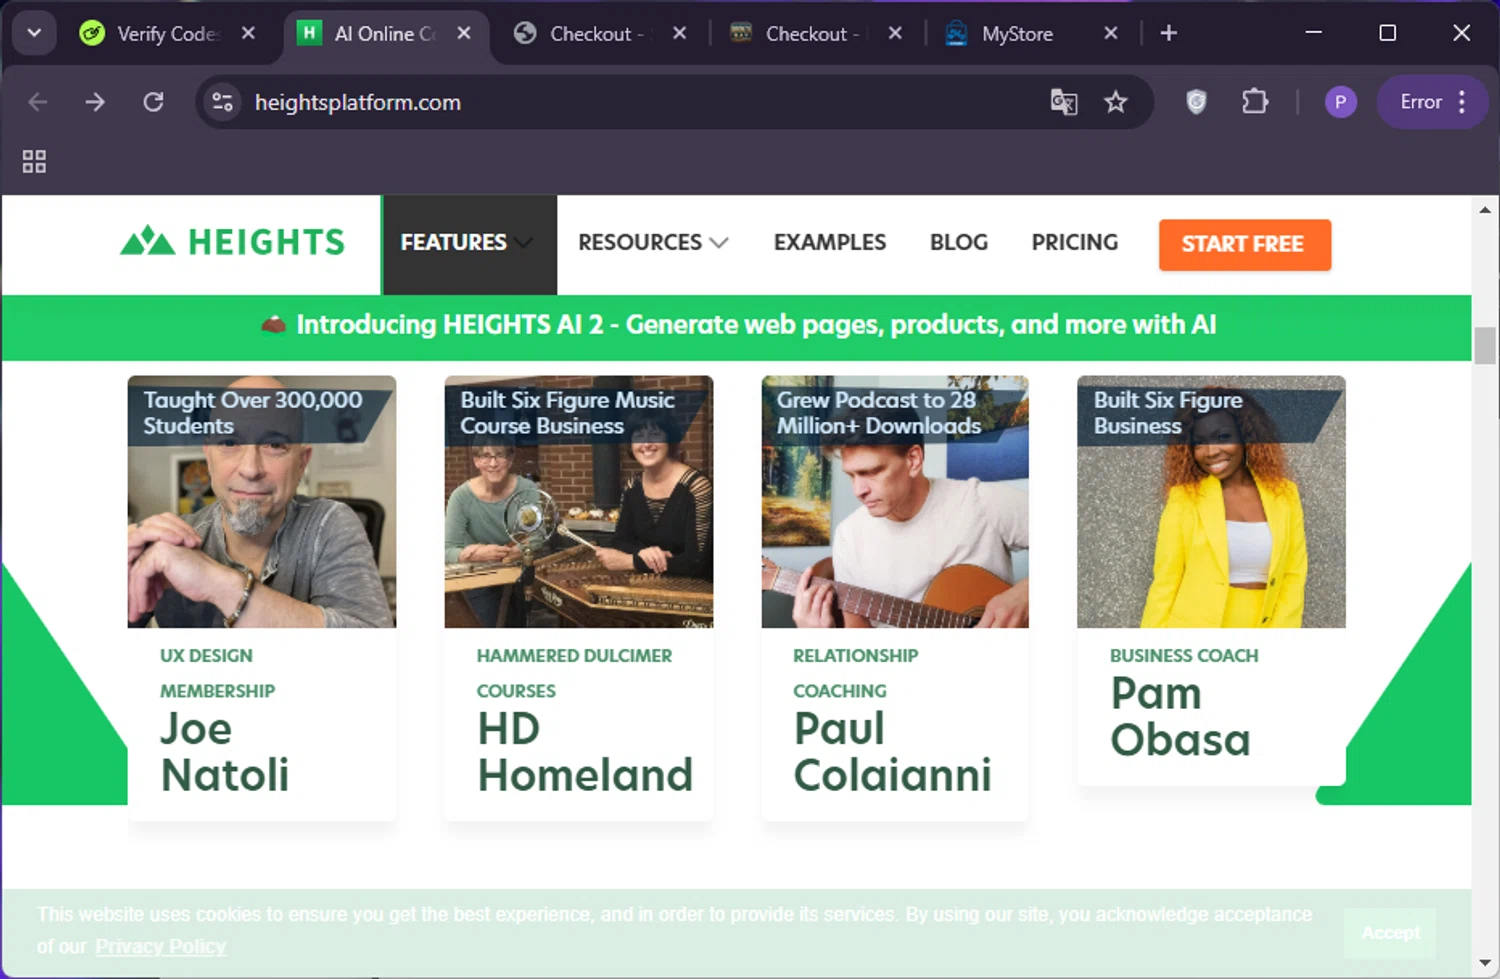Open a new tab with plus button
Screen dimensions: 1500x979
pyautogui.click(x=1169, y=33)
